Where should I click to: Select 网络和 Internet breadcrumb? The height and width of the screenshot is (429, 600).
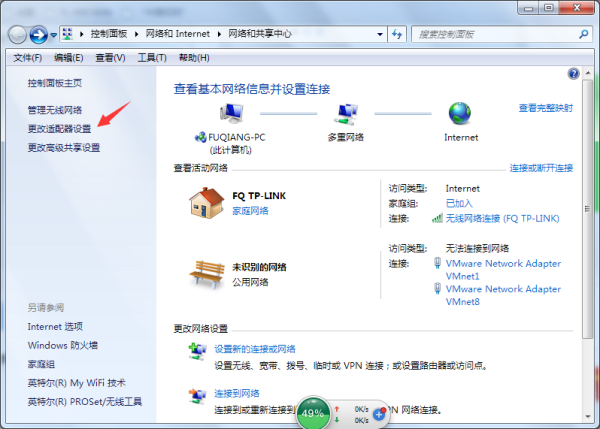pyautogui.click(x=178, y=34)
